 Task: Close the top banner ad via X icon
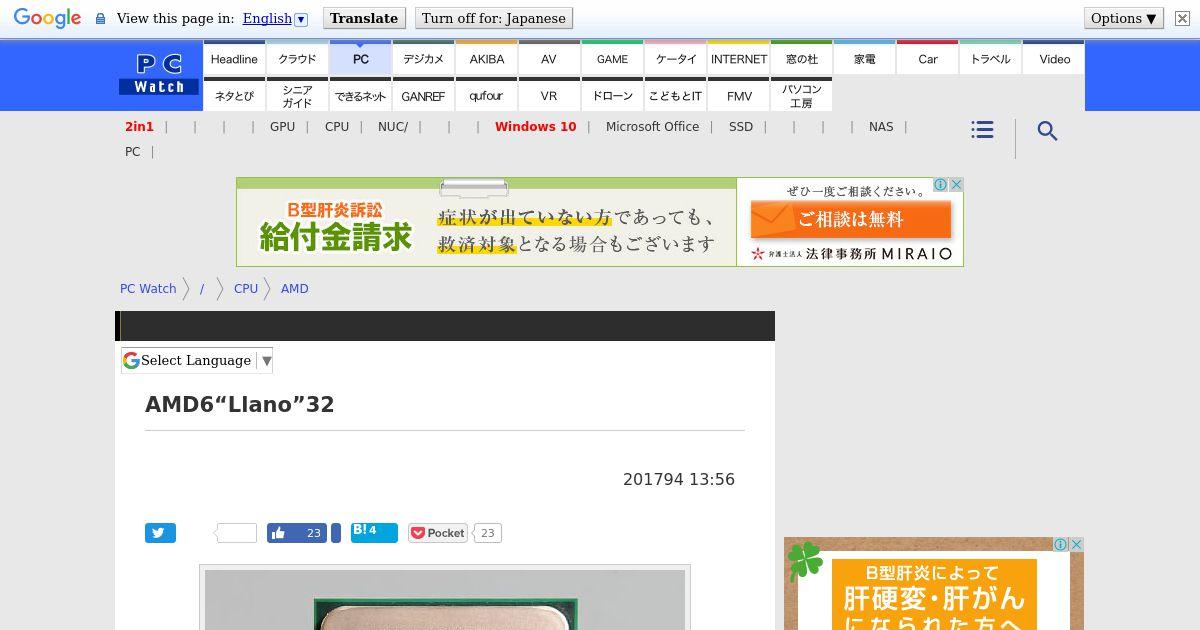[956, 185]
